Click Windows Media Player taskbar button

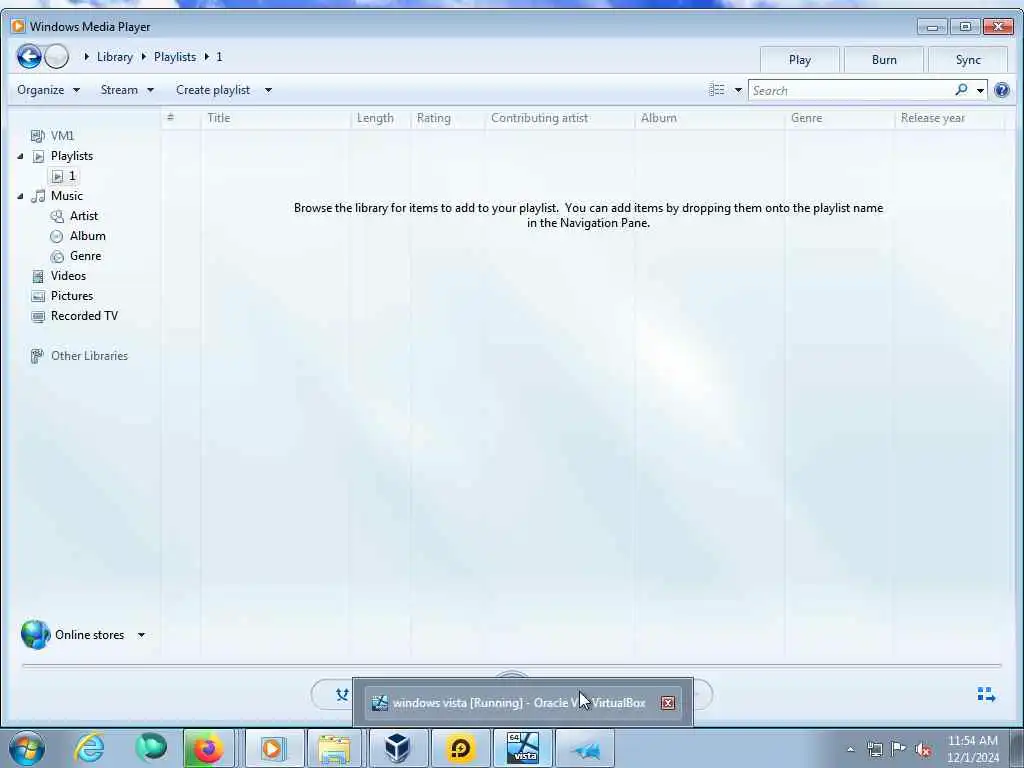pyautogui.click(x=272, y=748)
